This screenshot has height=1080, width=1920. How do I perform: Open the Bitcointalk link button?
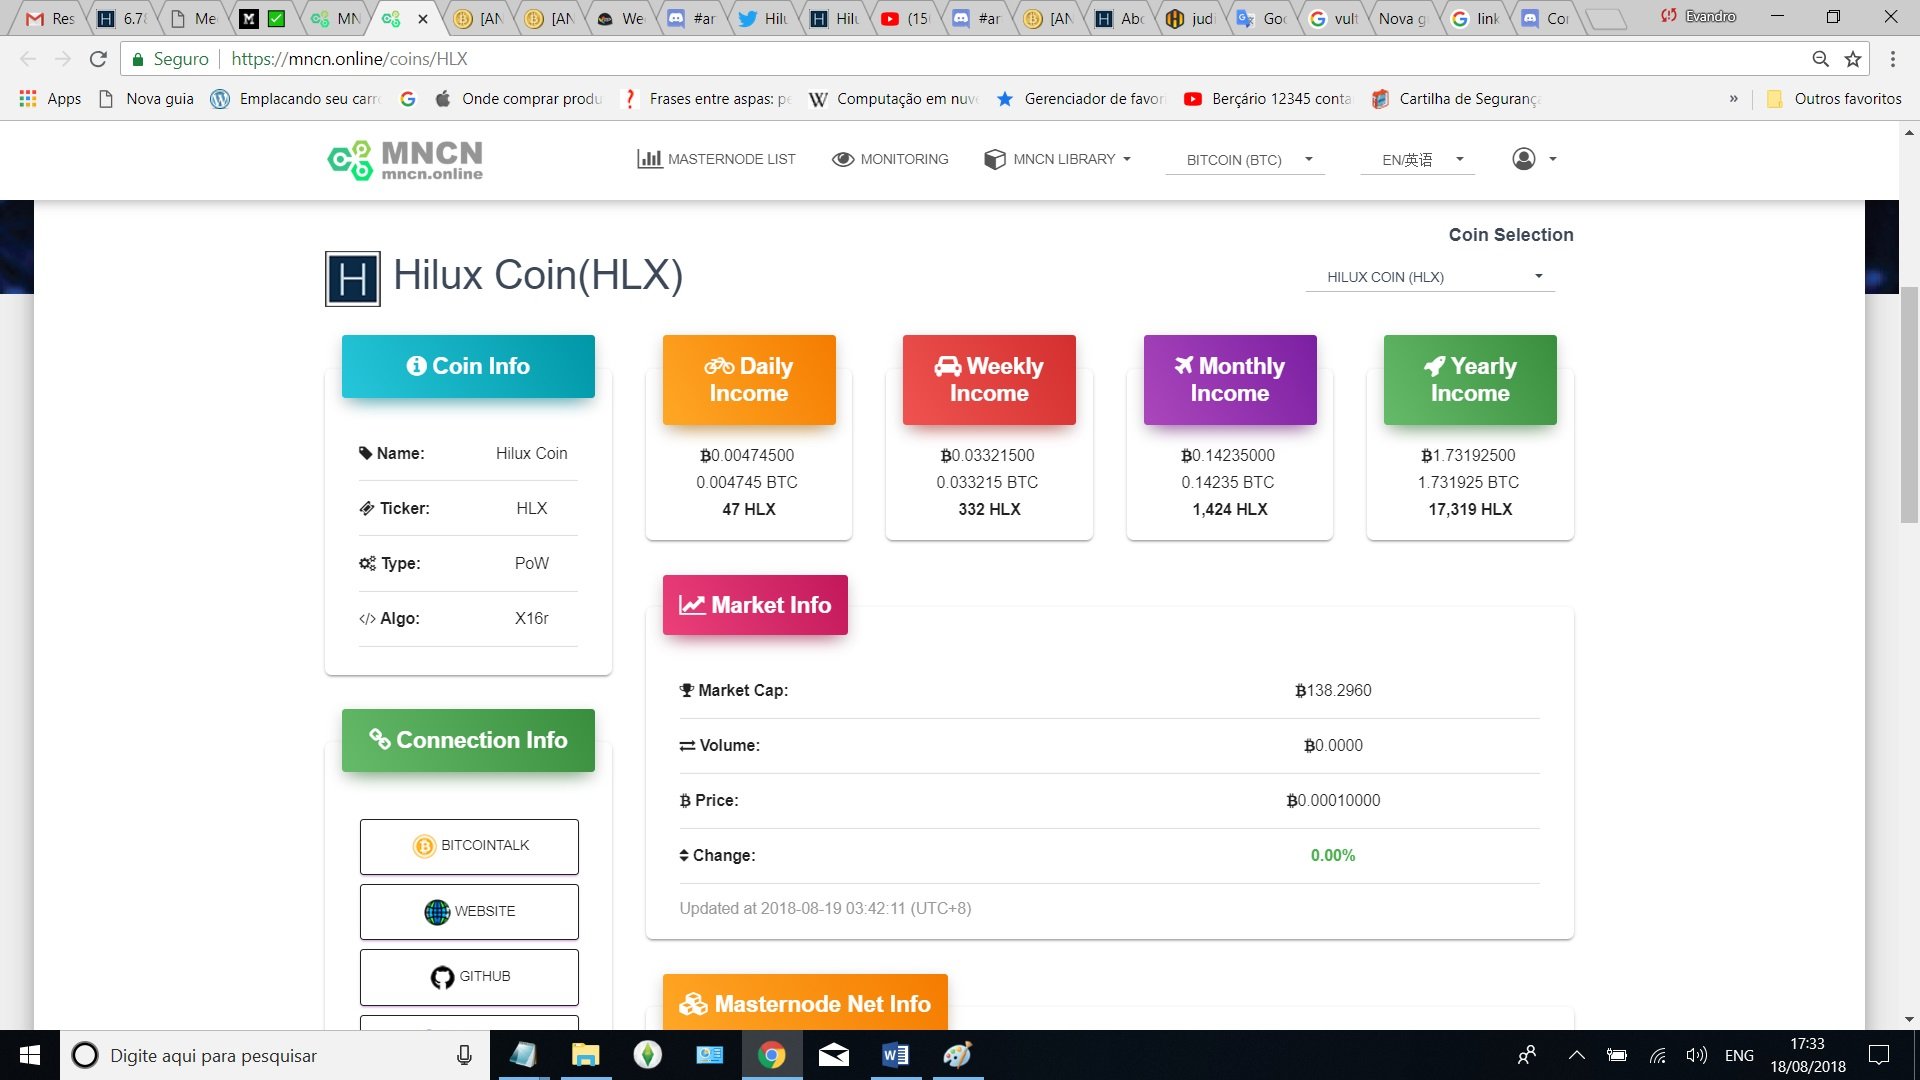pos(469,846)
